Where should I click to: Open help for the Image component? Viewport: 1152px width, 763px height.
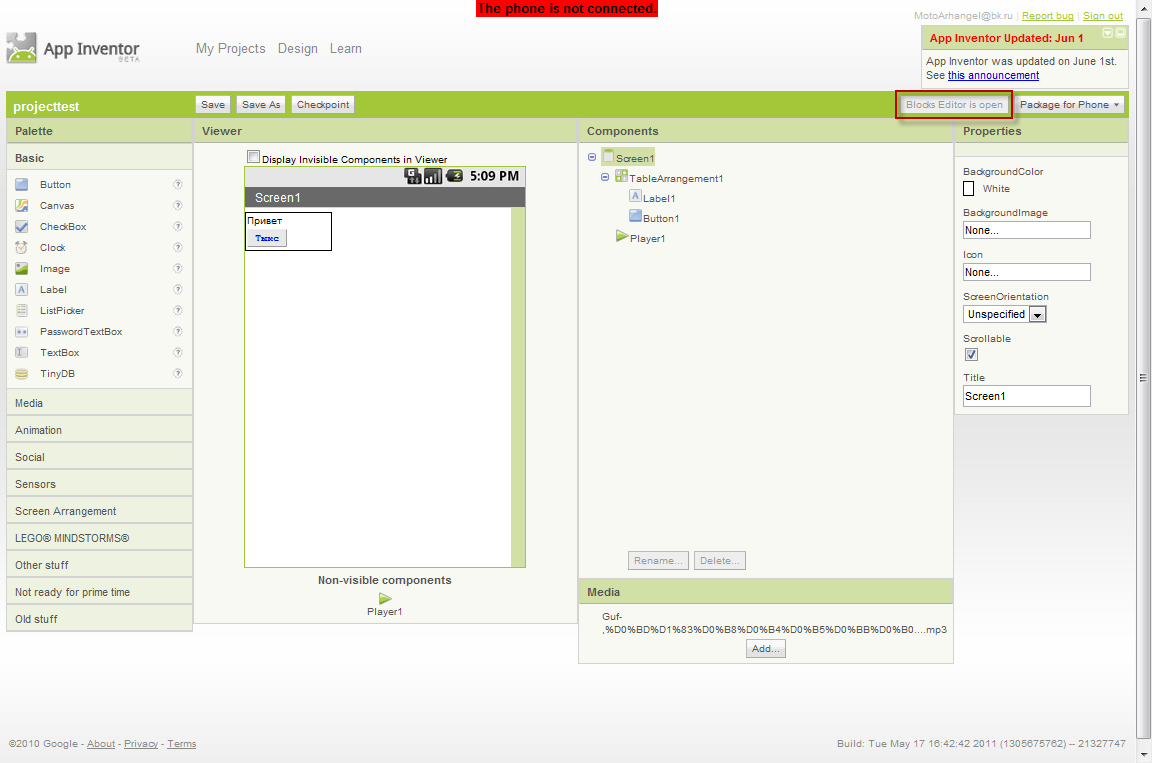point(178,268)
